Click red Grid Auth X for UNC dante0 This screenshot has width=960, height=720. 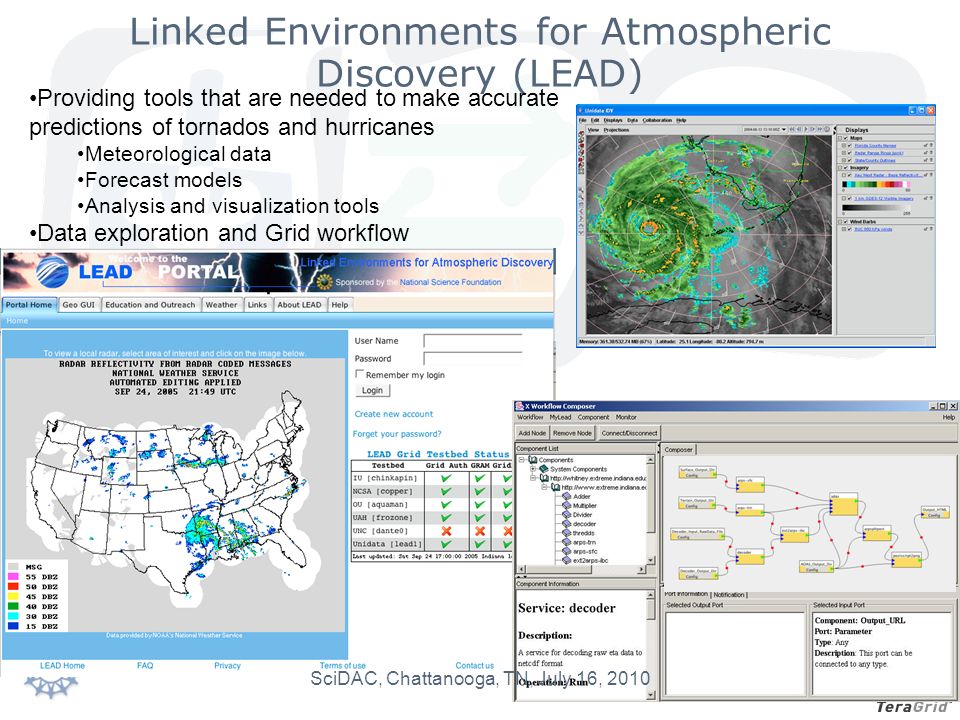(446, 531)
